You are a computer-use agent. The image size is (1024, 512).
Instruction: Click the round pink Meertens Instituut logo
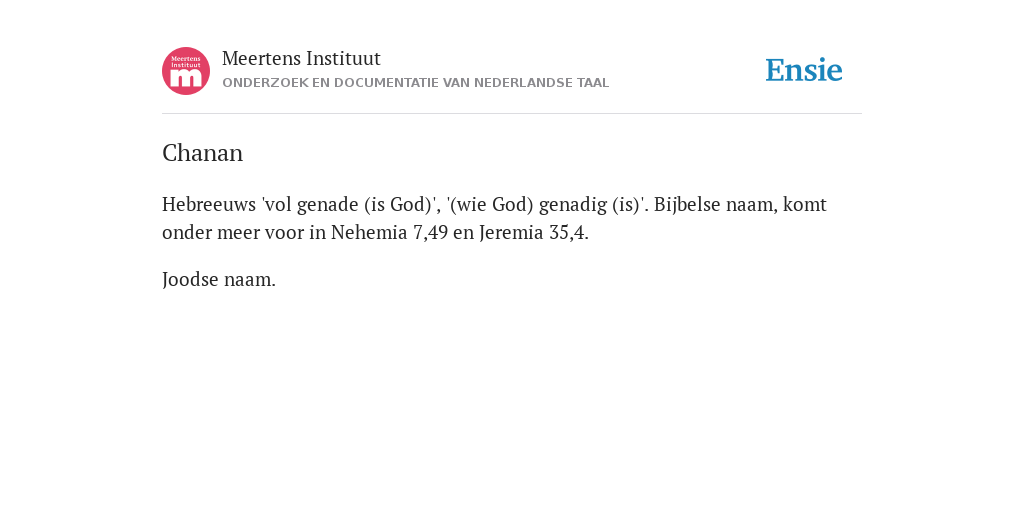click(186, 71)
